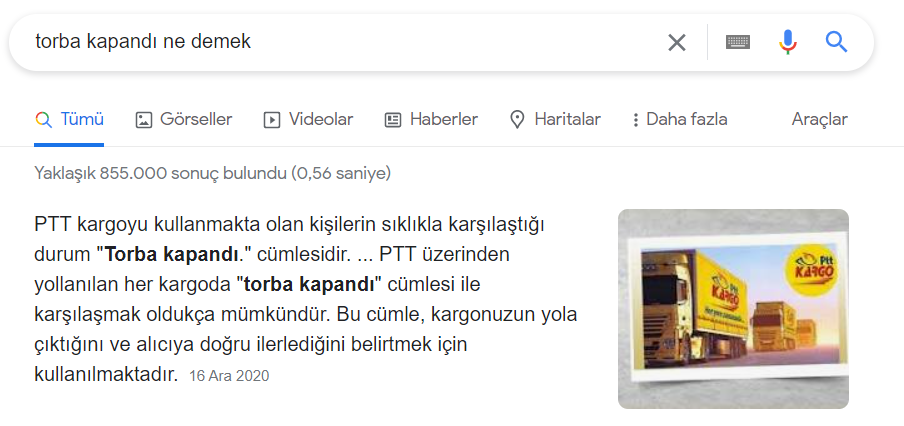Image resolution: width=904 pixels, height=426 pixels.
Task: Open the Videolar results tab
Action: tap(308, 120)
